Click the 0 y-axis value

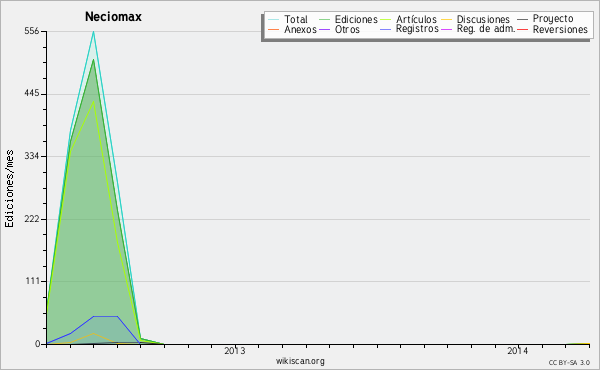[37, 344]
